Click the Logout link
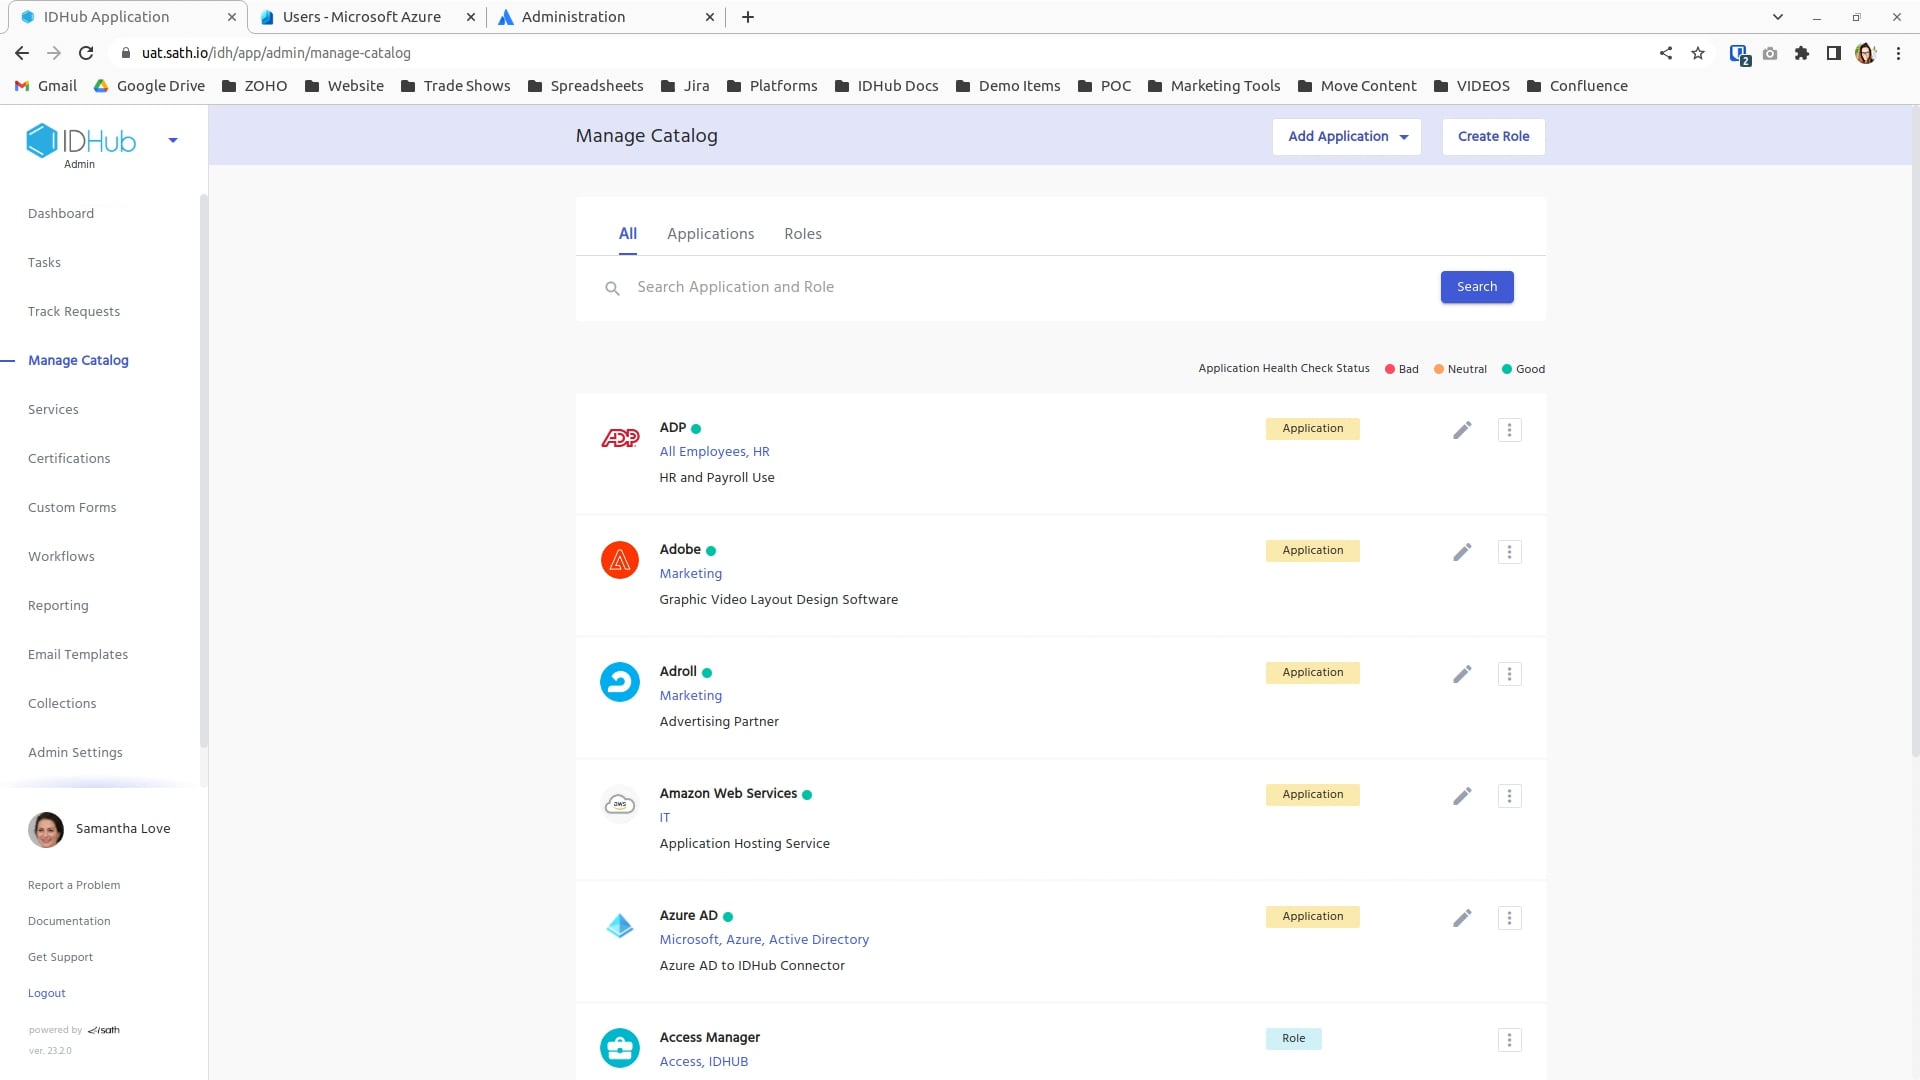 click(x=47, y=994)
